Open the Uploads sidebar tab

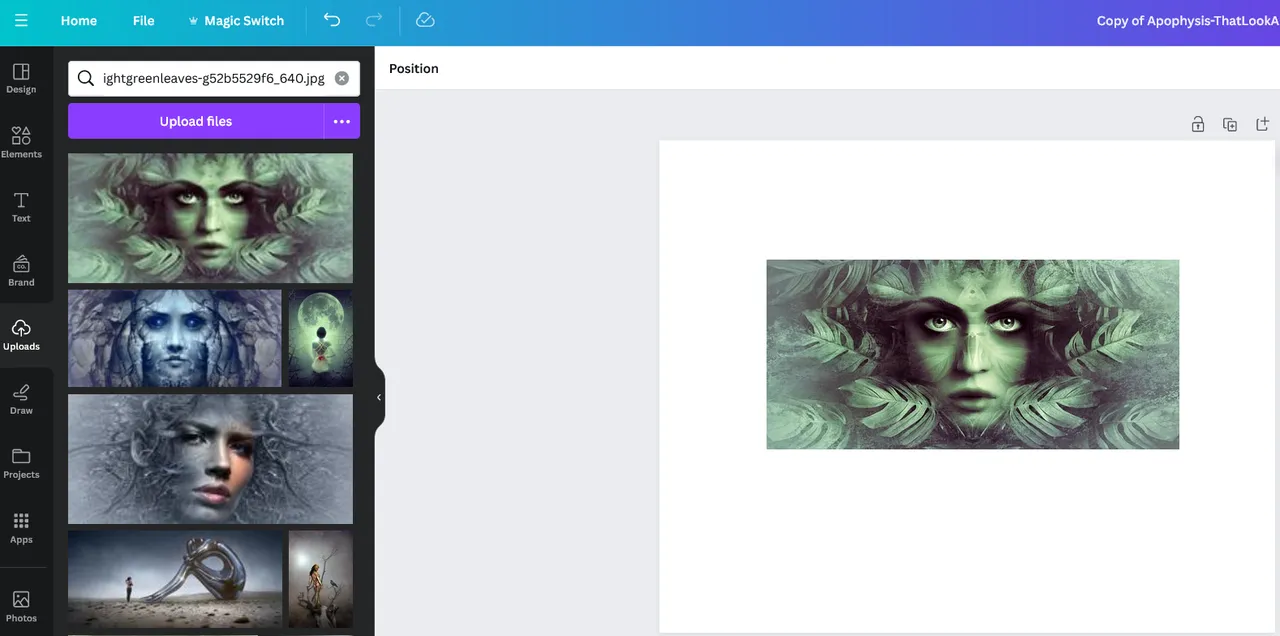click(21, 335)
